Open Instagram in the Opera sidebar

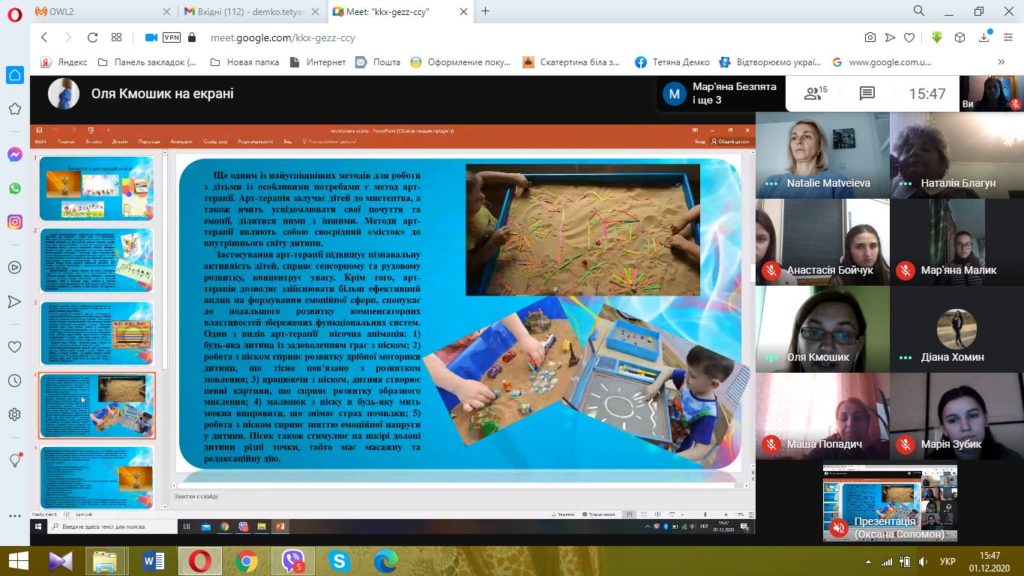[x=15, y=222]
